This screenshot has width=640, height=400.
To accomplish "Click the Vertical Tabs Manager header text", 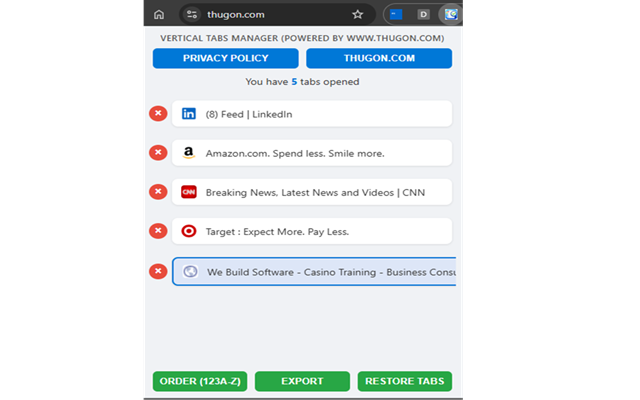I will click(302, 38).
